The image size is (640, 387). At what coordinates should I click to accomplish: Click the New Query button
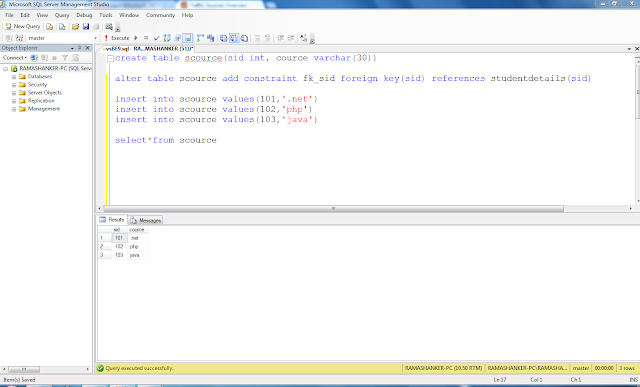click(x=22, y=27)
